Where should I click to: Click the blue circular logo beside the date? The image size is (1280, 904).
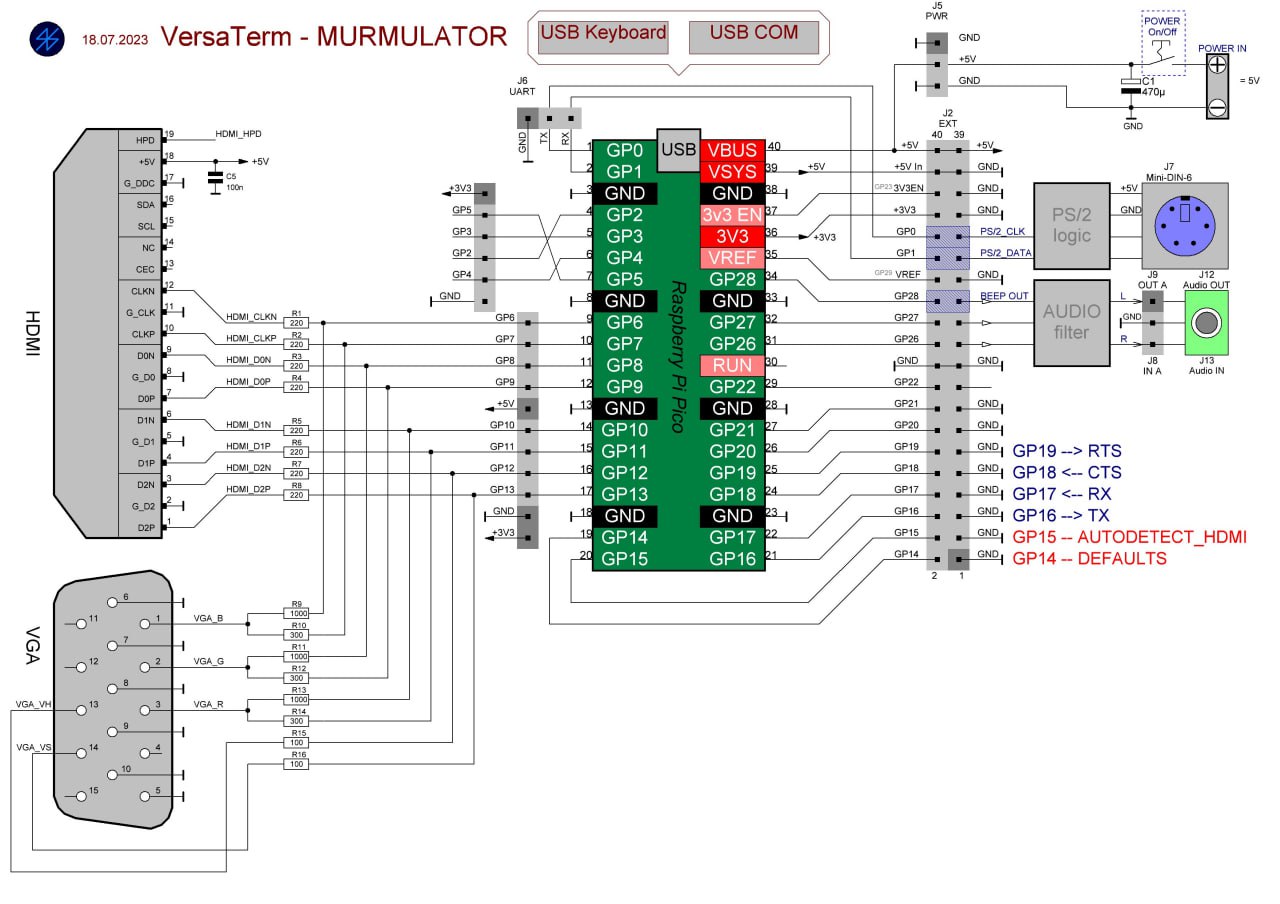[x=47, y=37]
